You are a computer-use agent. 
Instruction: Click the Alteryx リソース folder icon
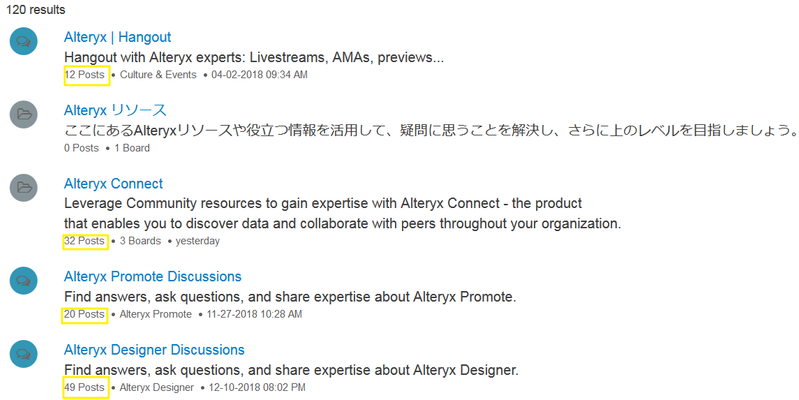(x=23, y=114)
